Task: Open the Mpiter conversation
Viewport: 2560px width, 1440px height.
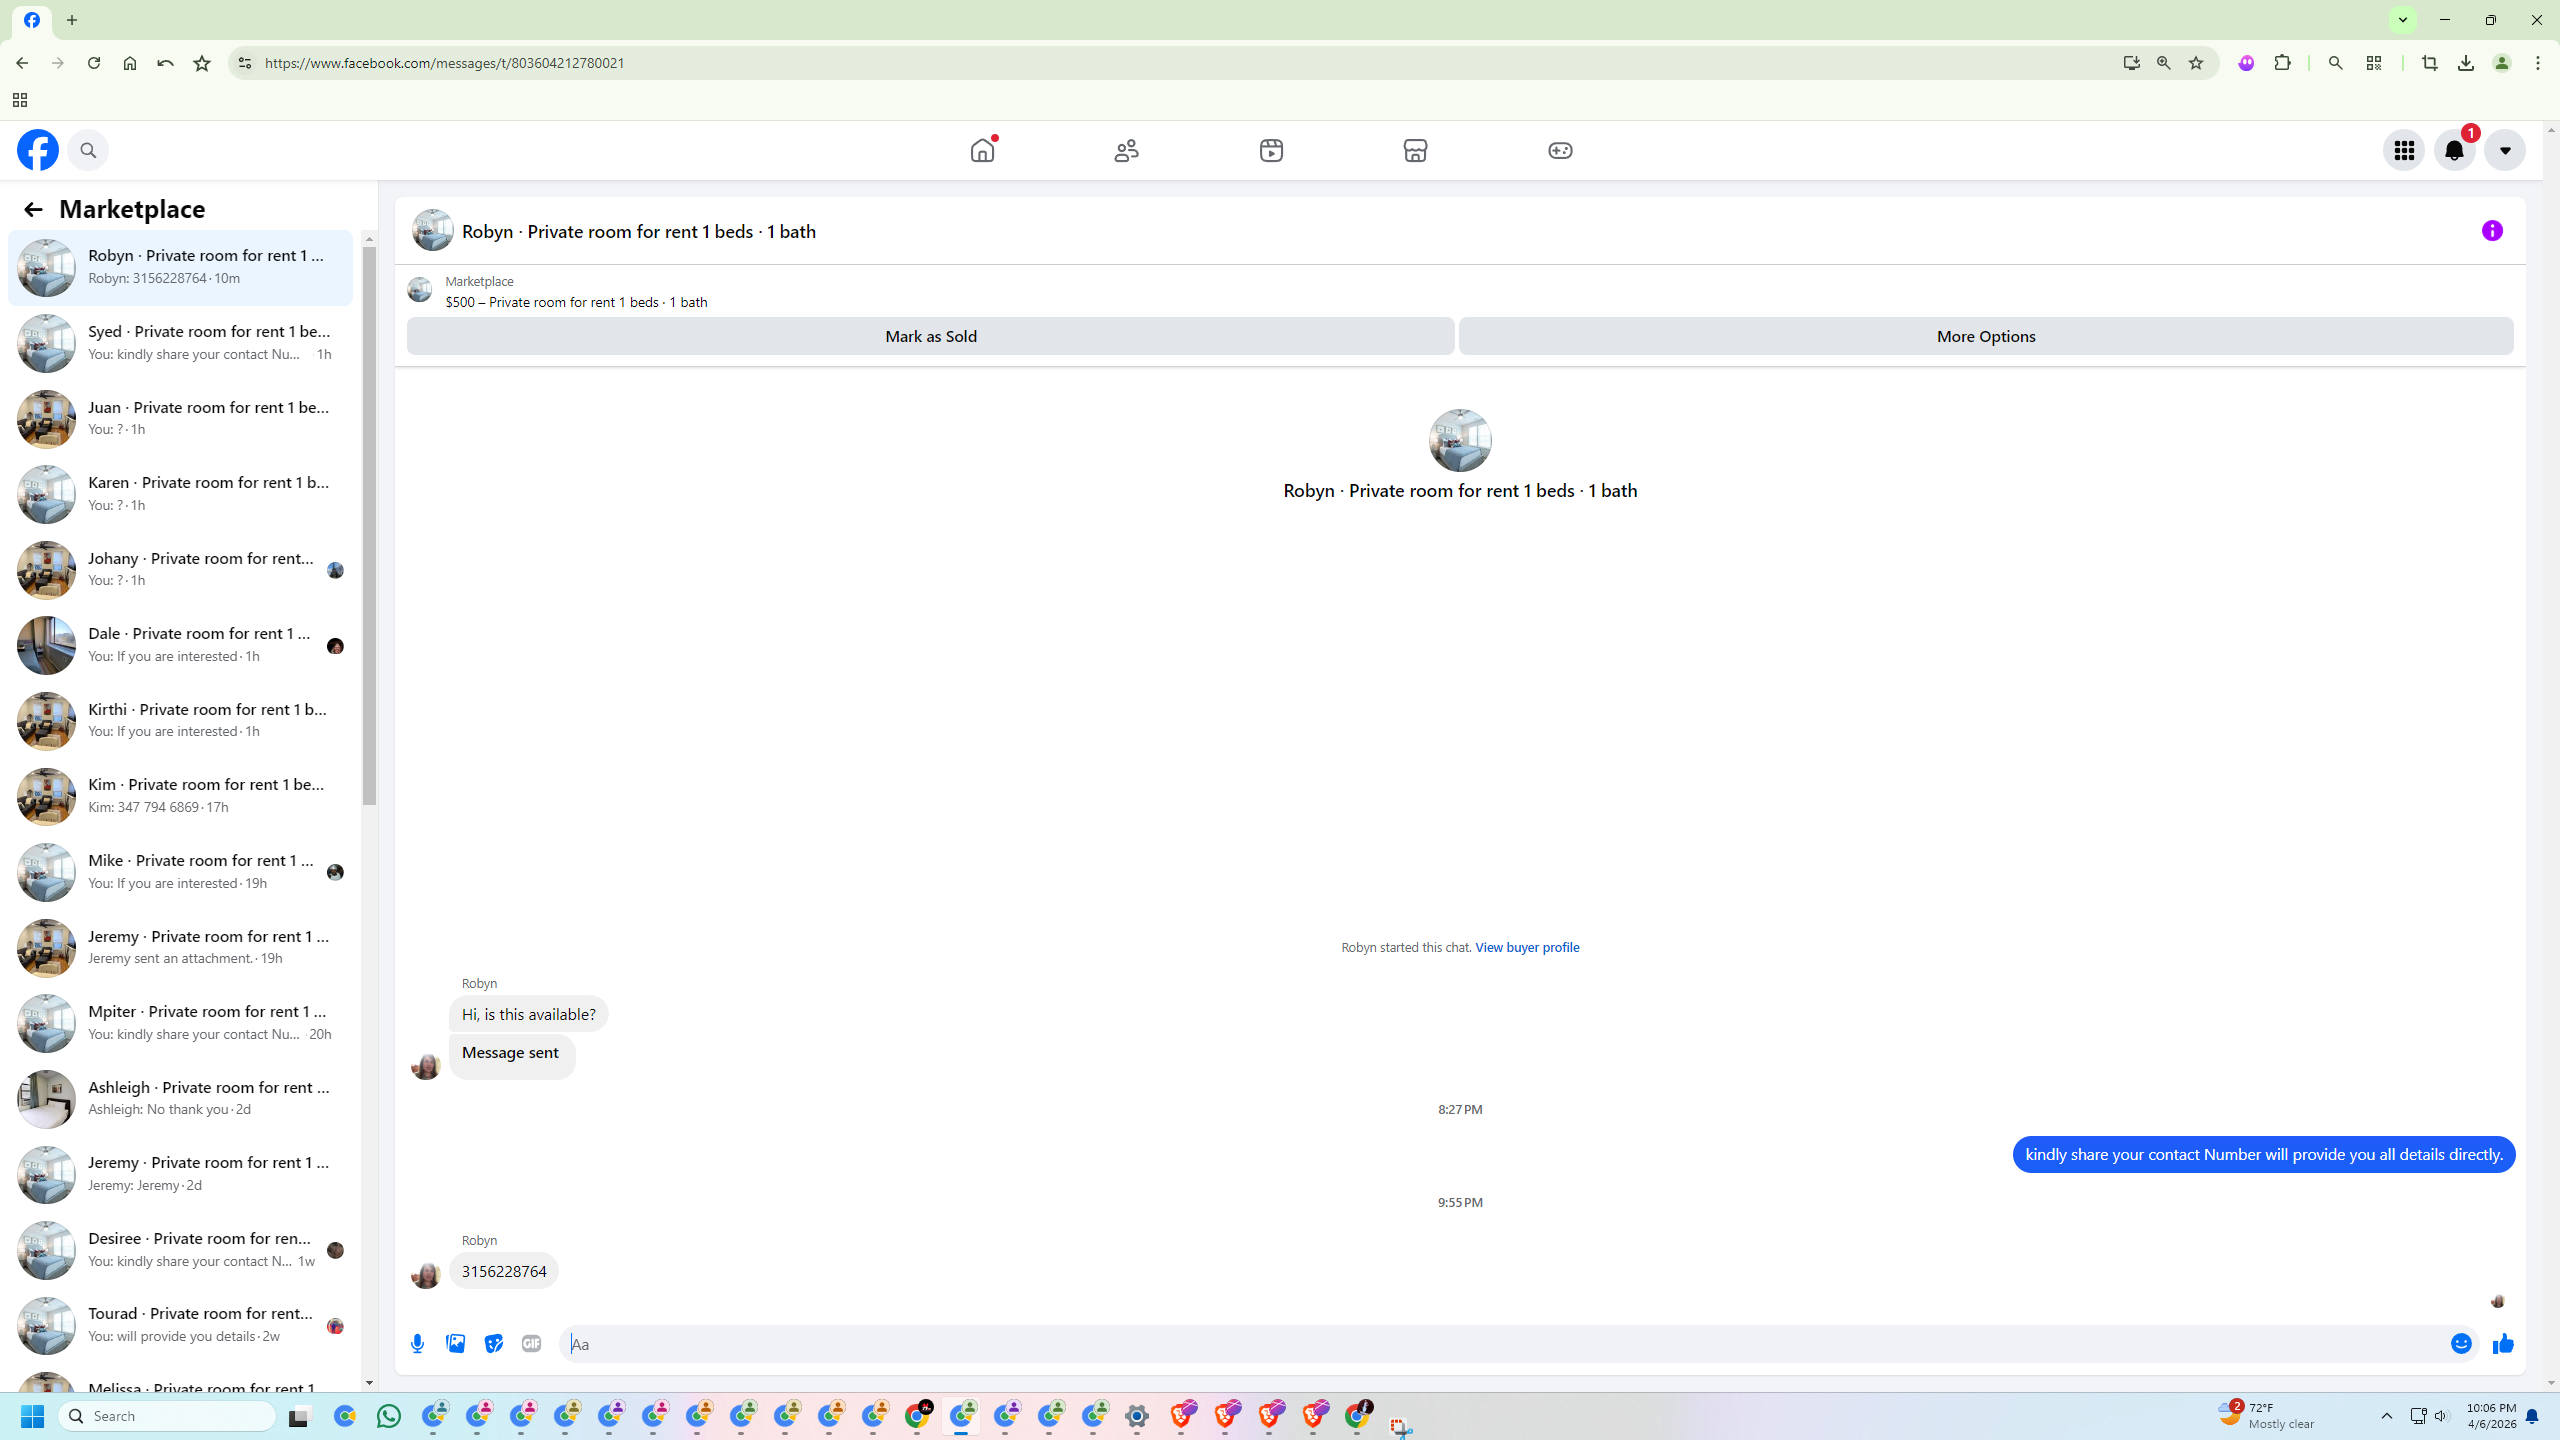Action: click(x=180, y=1023)
